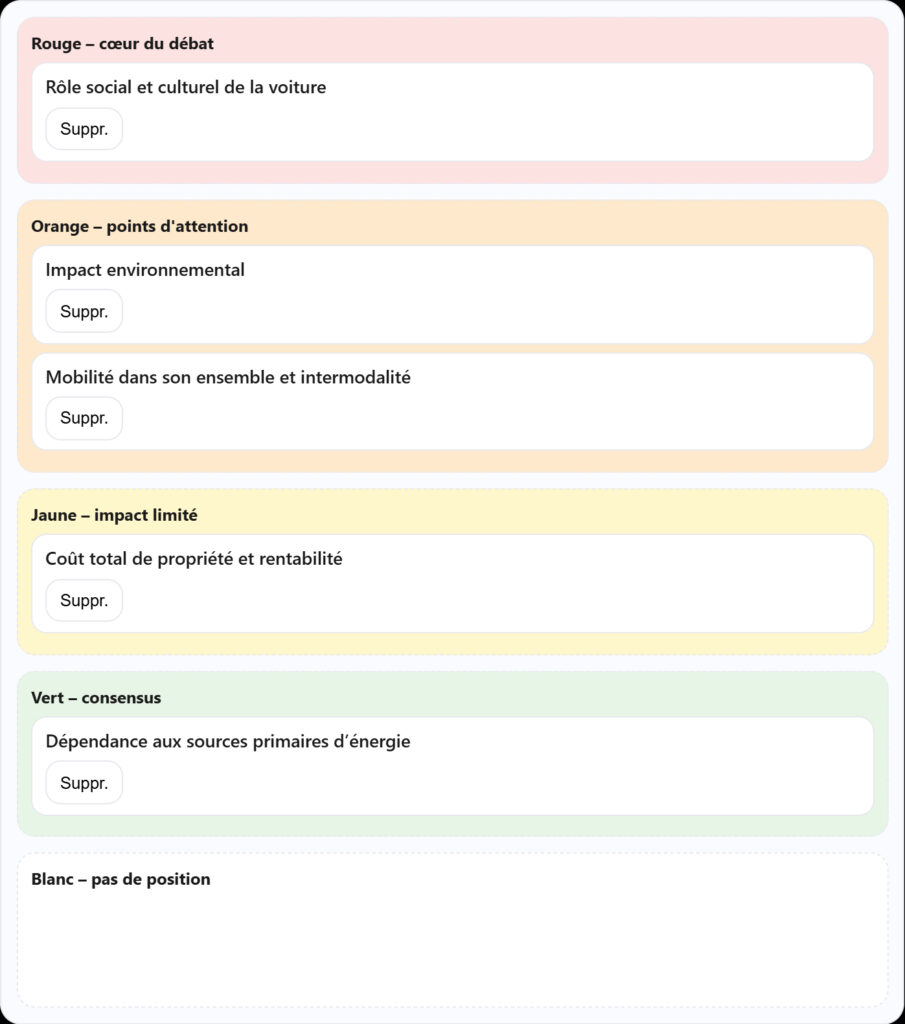Click the red zone strip below its card

click(452, 172)
